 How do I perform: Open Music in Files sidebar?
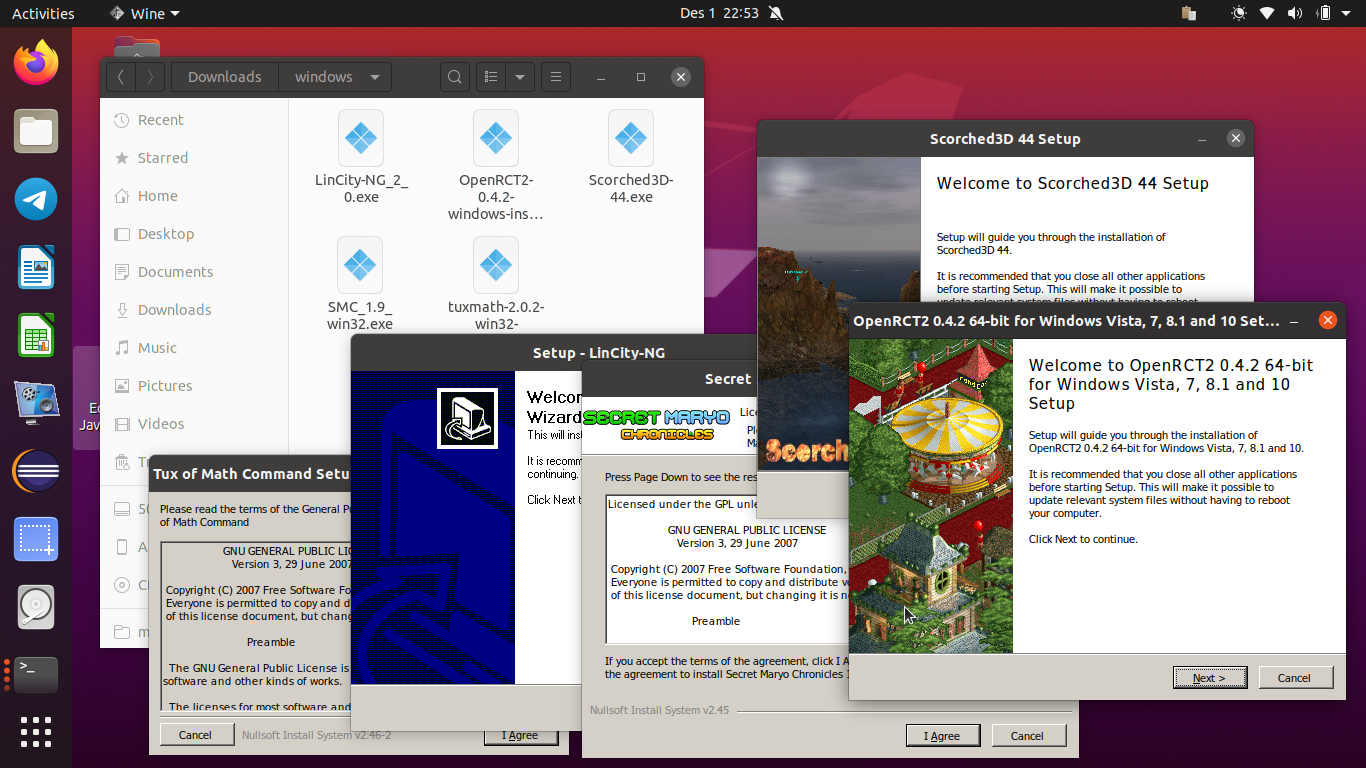click(194, 348)
